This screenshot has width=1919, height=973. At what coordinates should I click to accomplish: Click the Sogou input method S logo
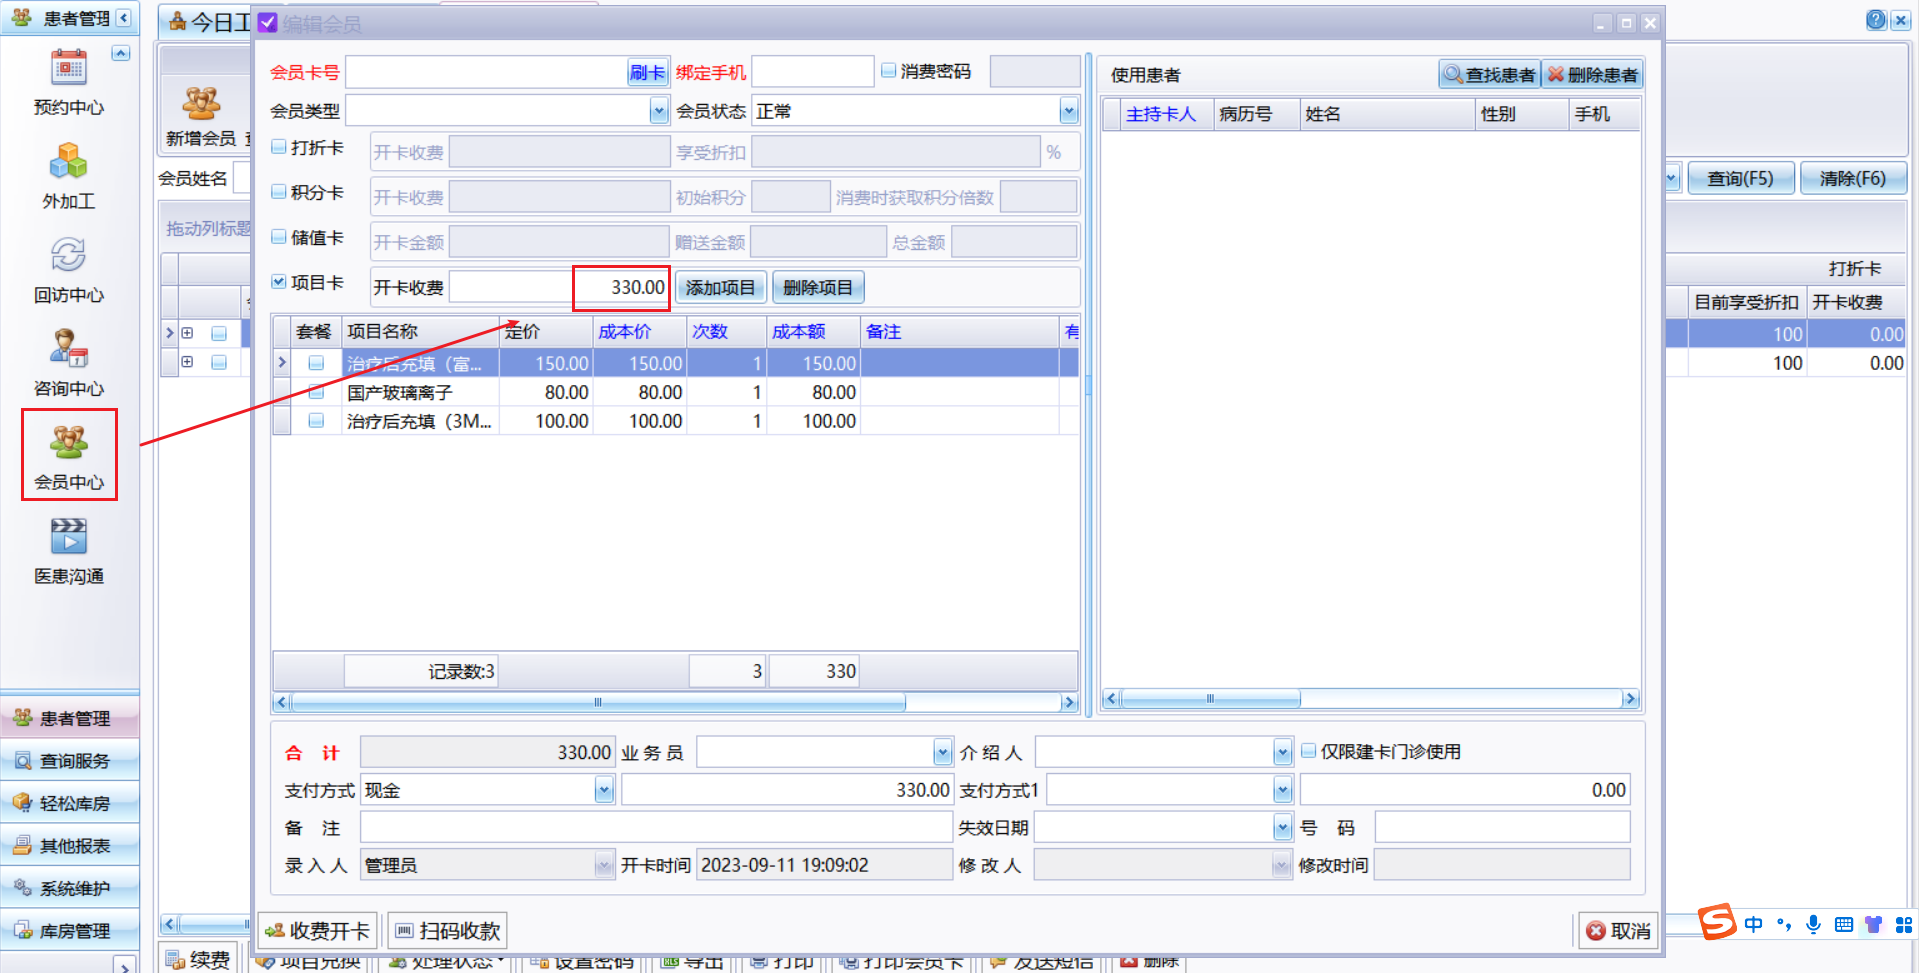(1717, 922)
